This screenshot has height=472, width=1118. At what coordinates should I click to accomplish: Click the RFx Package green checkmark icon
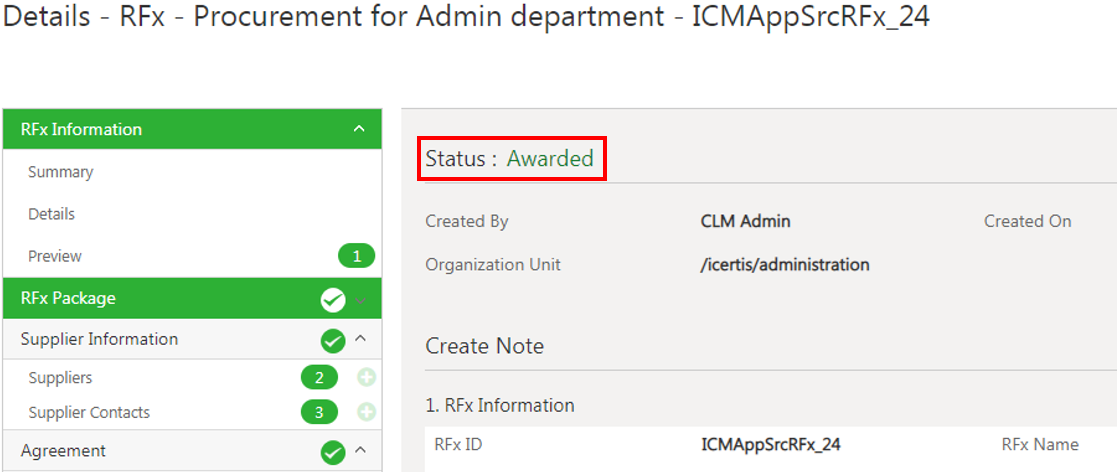333,300
